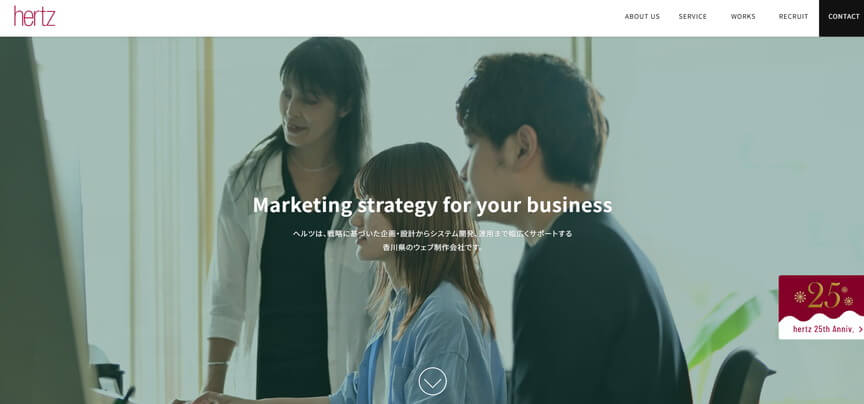Select RECRUIT in the navigation
Viewport: 864px width, 404px height.
pos(793,17)
